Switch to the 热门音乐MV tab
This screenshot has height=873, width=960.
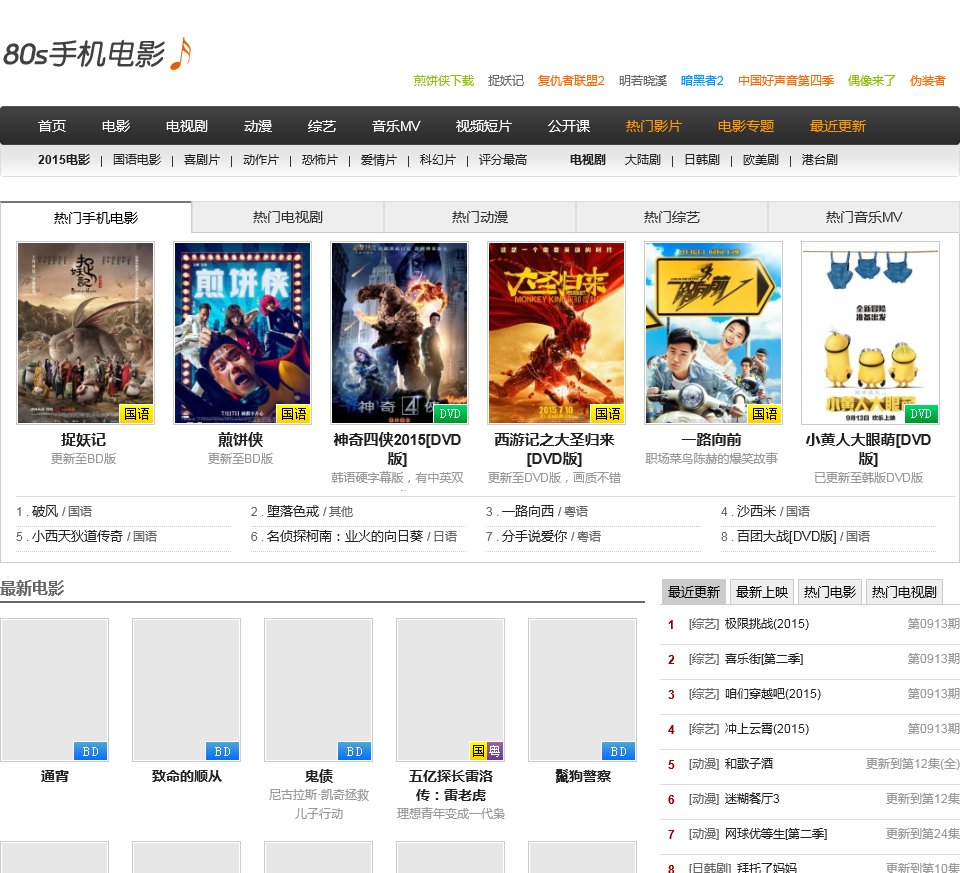pyautogui.click(x=864, y=217)
